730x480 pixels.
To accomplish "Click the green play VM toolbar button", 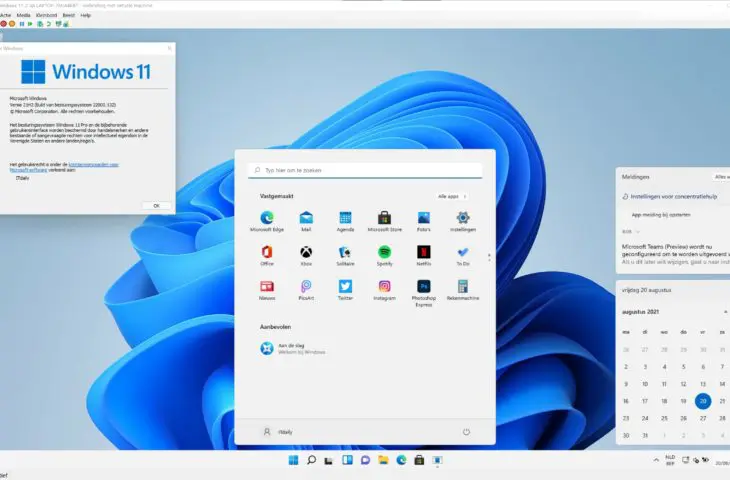I will click(30, 24).
